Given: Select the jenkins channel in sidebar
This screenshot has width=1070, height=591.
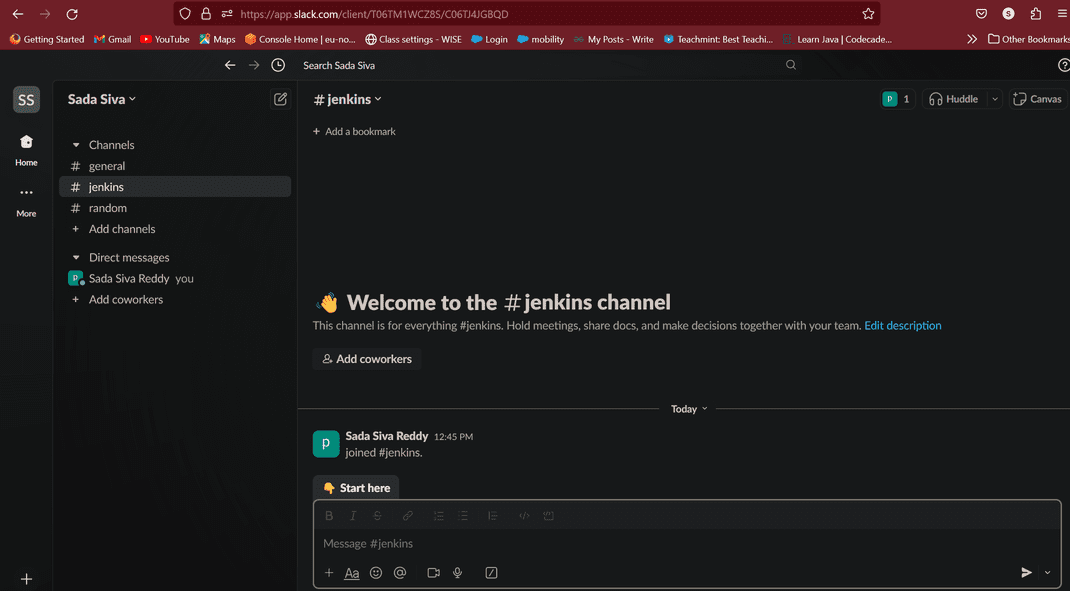Looking at the screenshot, I should coord(175,187).
